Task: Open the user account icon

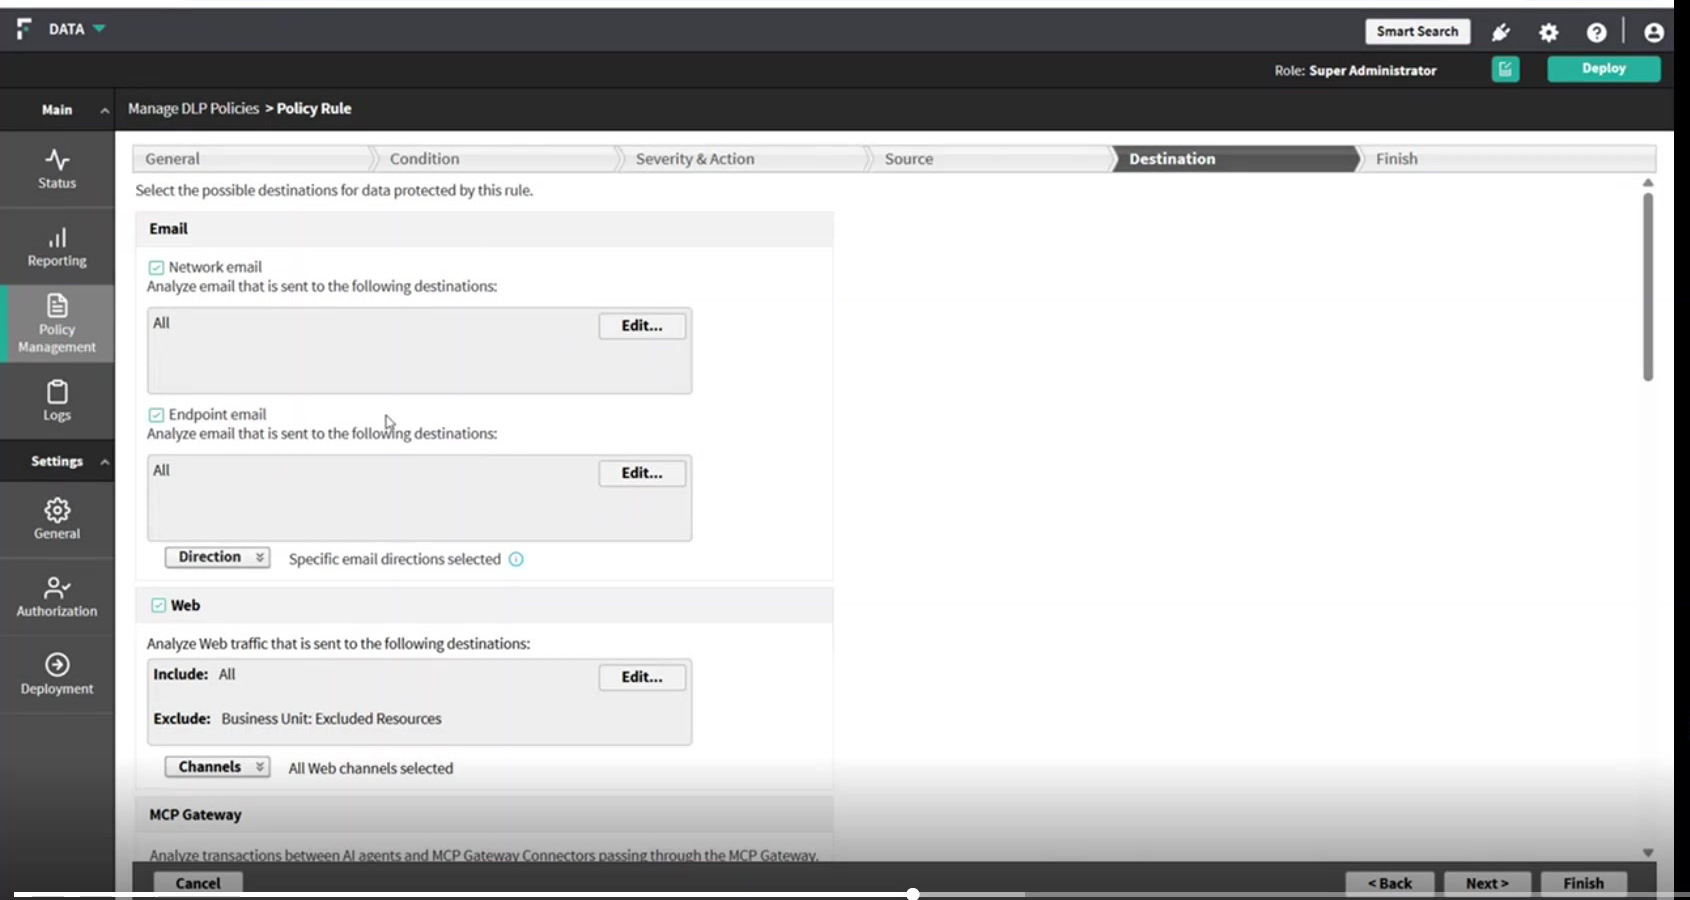Action: click(x=1654, y=32)
